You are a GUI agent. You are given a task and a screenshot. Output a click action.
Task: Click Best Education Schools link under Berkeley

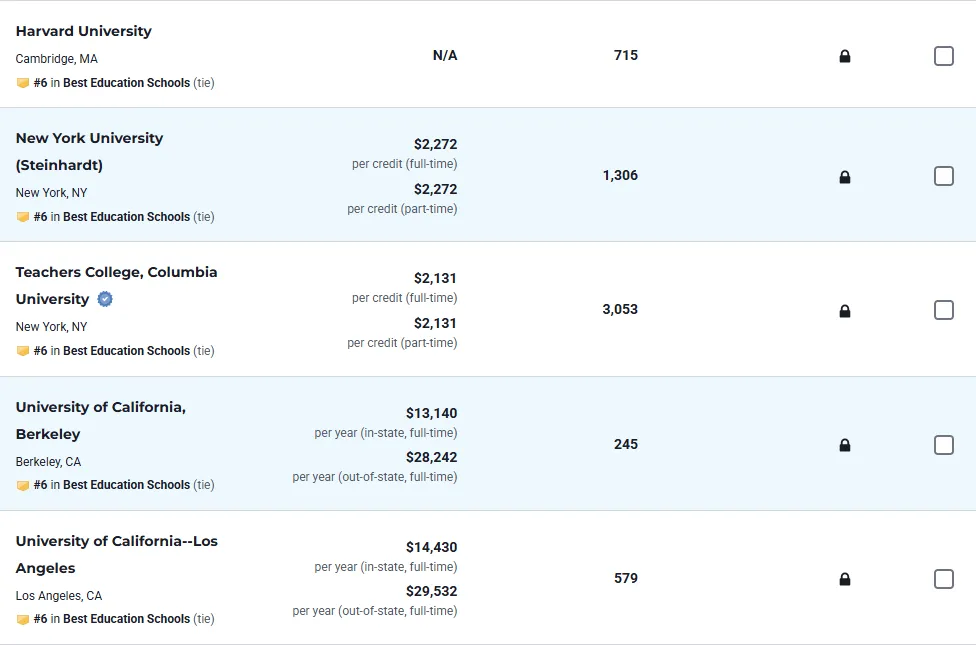(126, 485)
